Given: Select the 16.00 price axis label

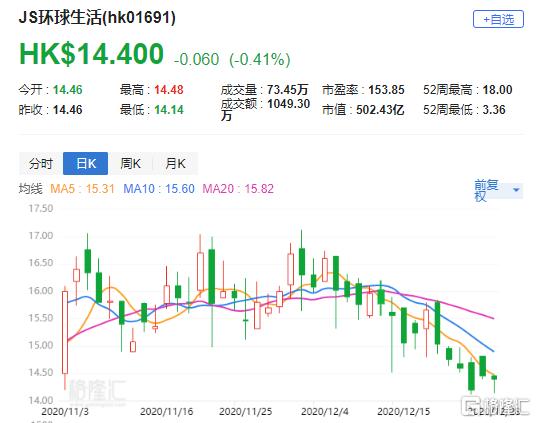Looking at the screenshot, I should (41, 291).
